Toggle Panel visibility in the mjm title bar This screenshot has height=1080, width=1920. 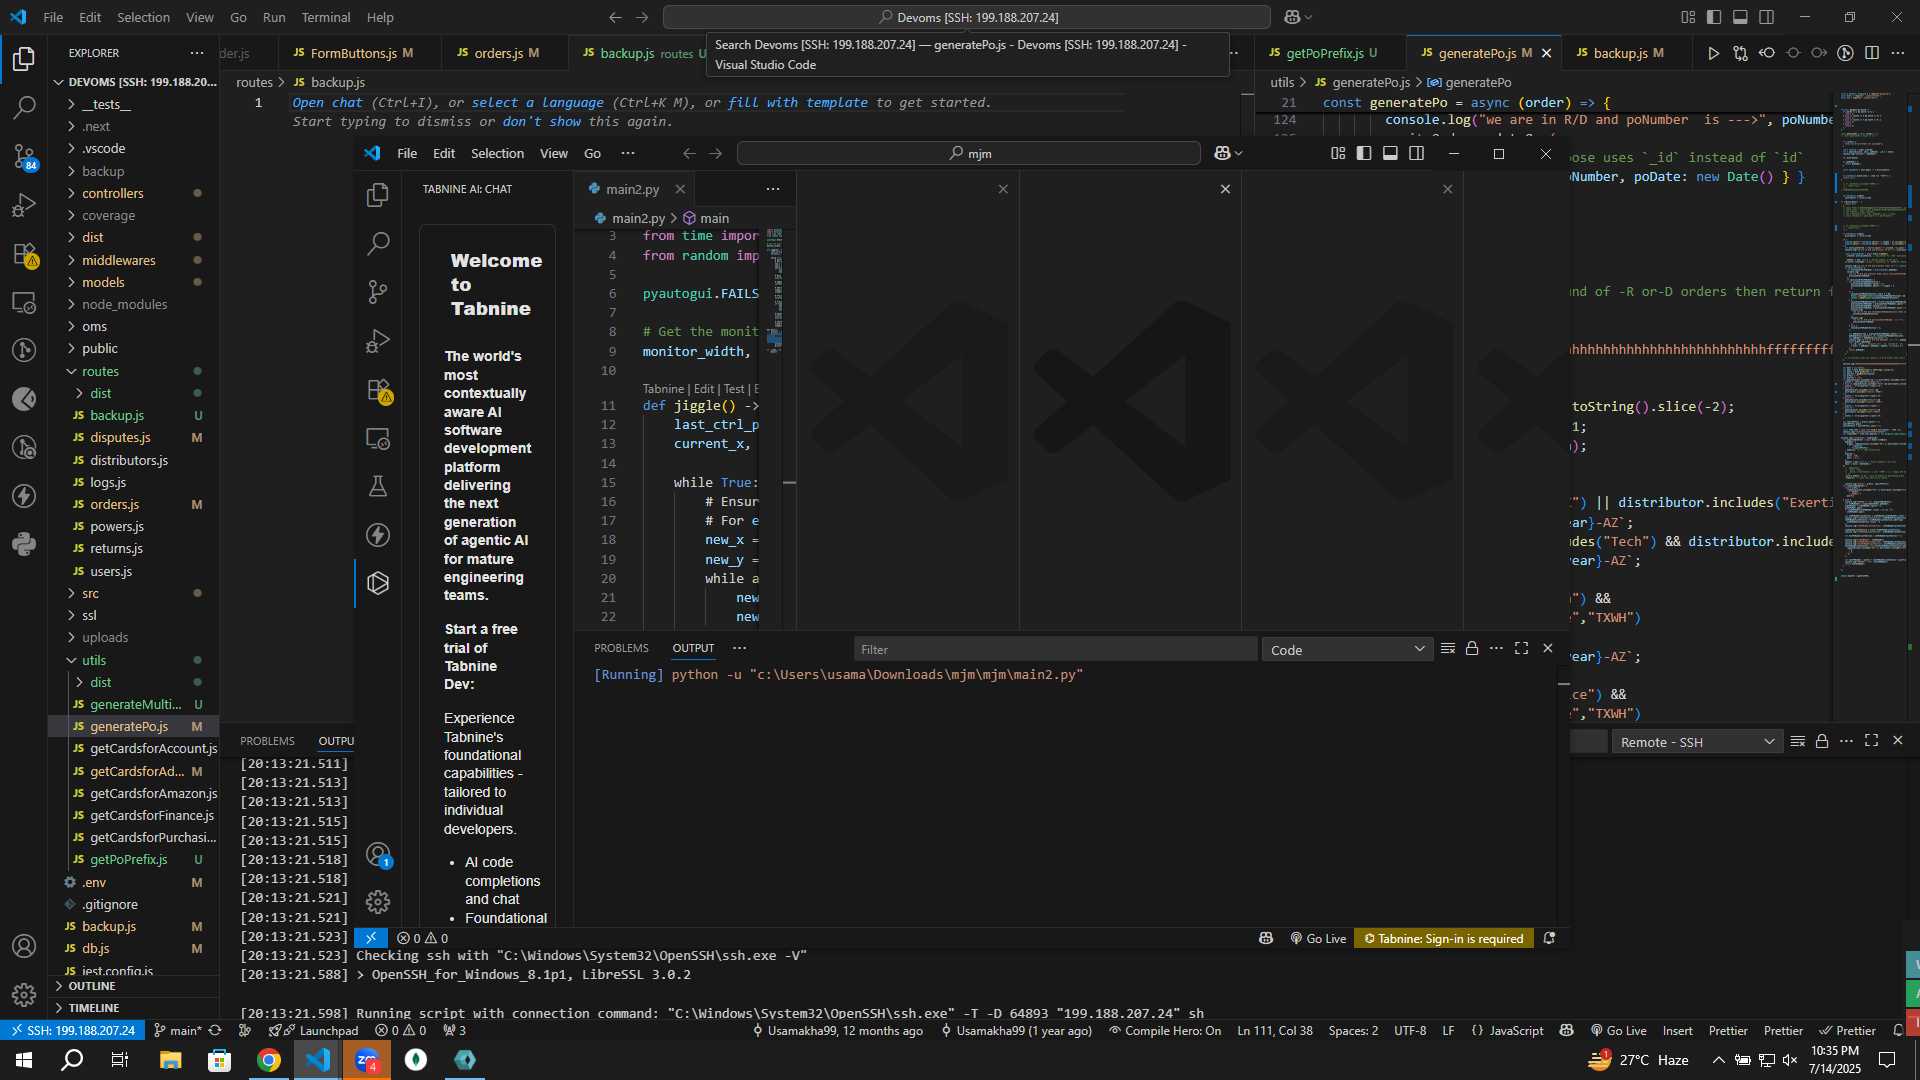(1390, 153)
